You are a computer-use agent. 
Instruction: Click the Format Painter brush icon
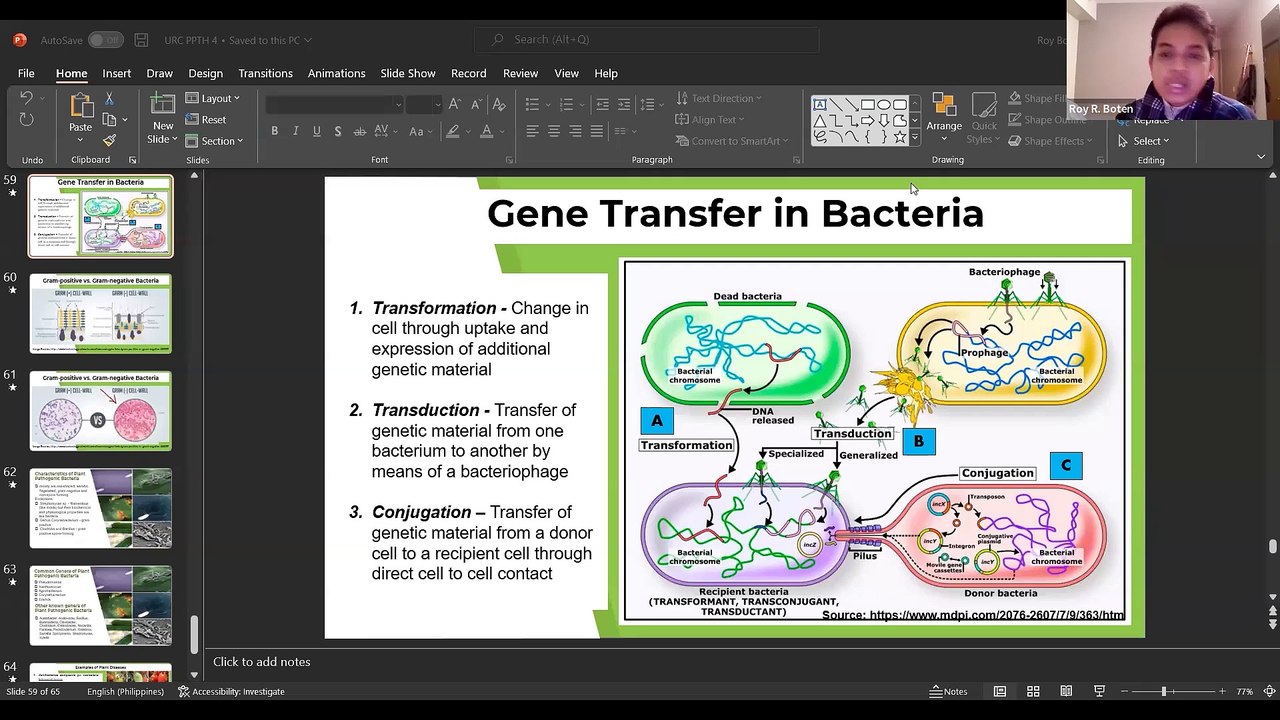point(109,140)
